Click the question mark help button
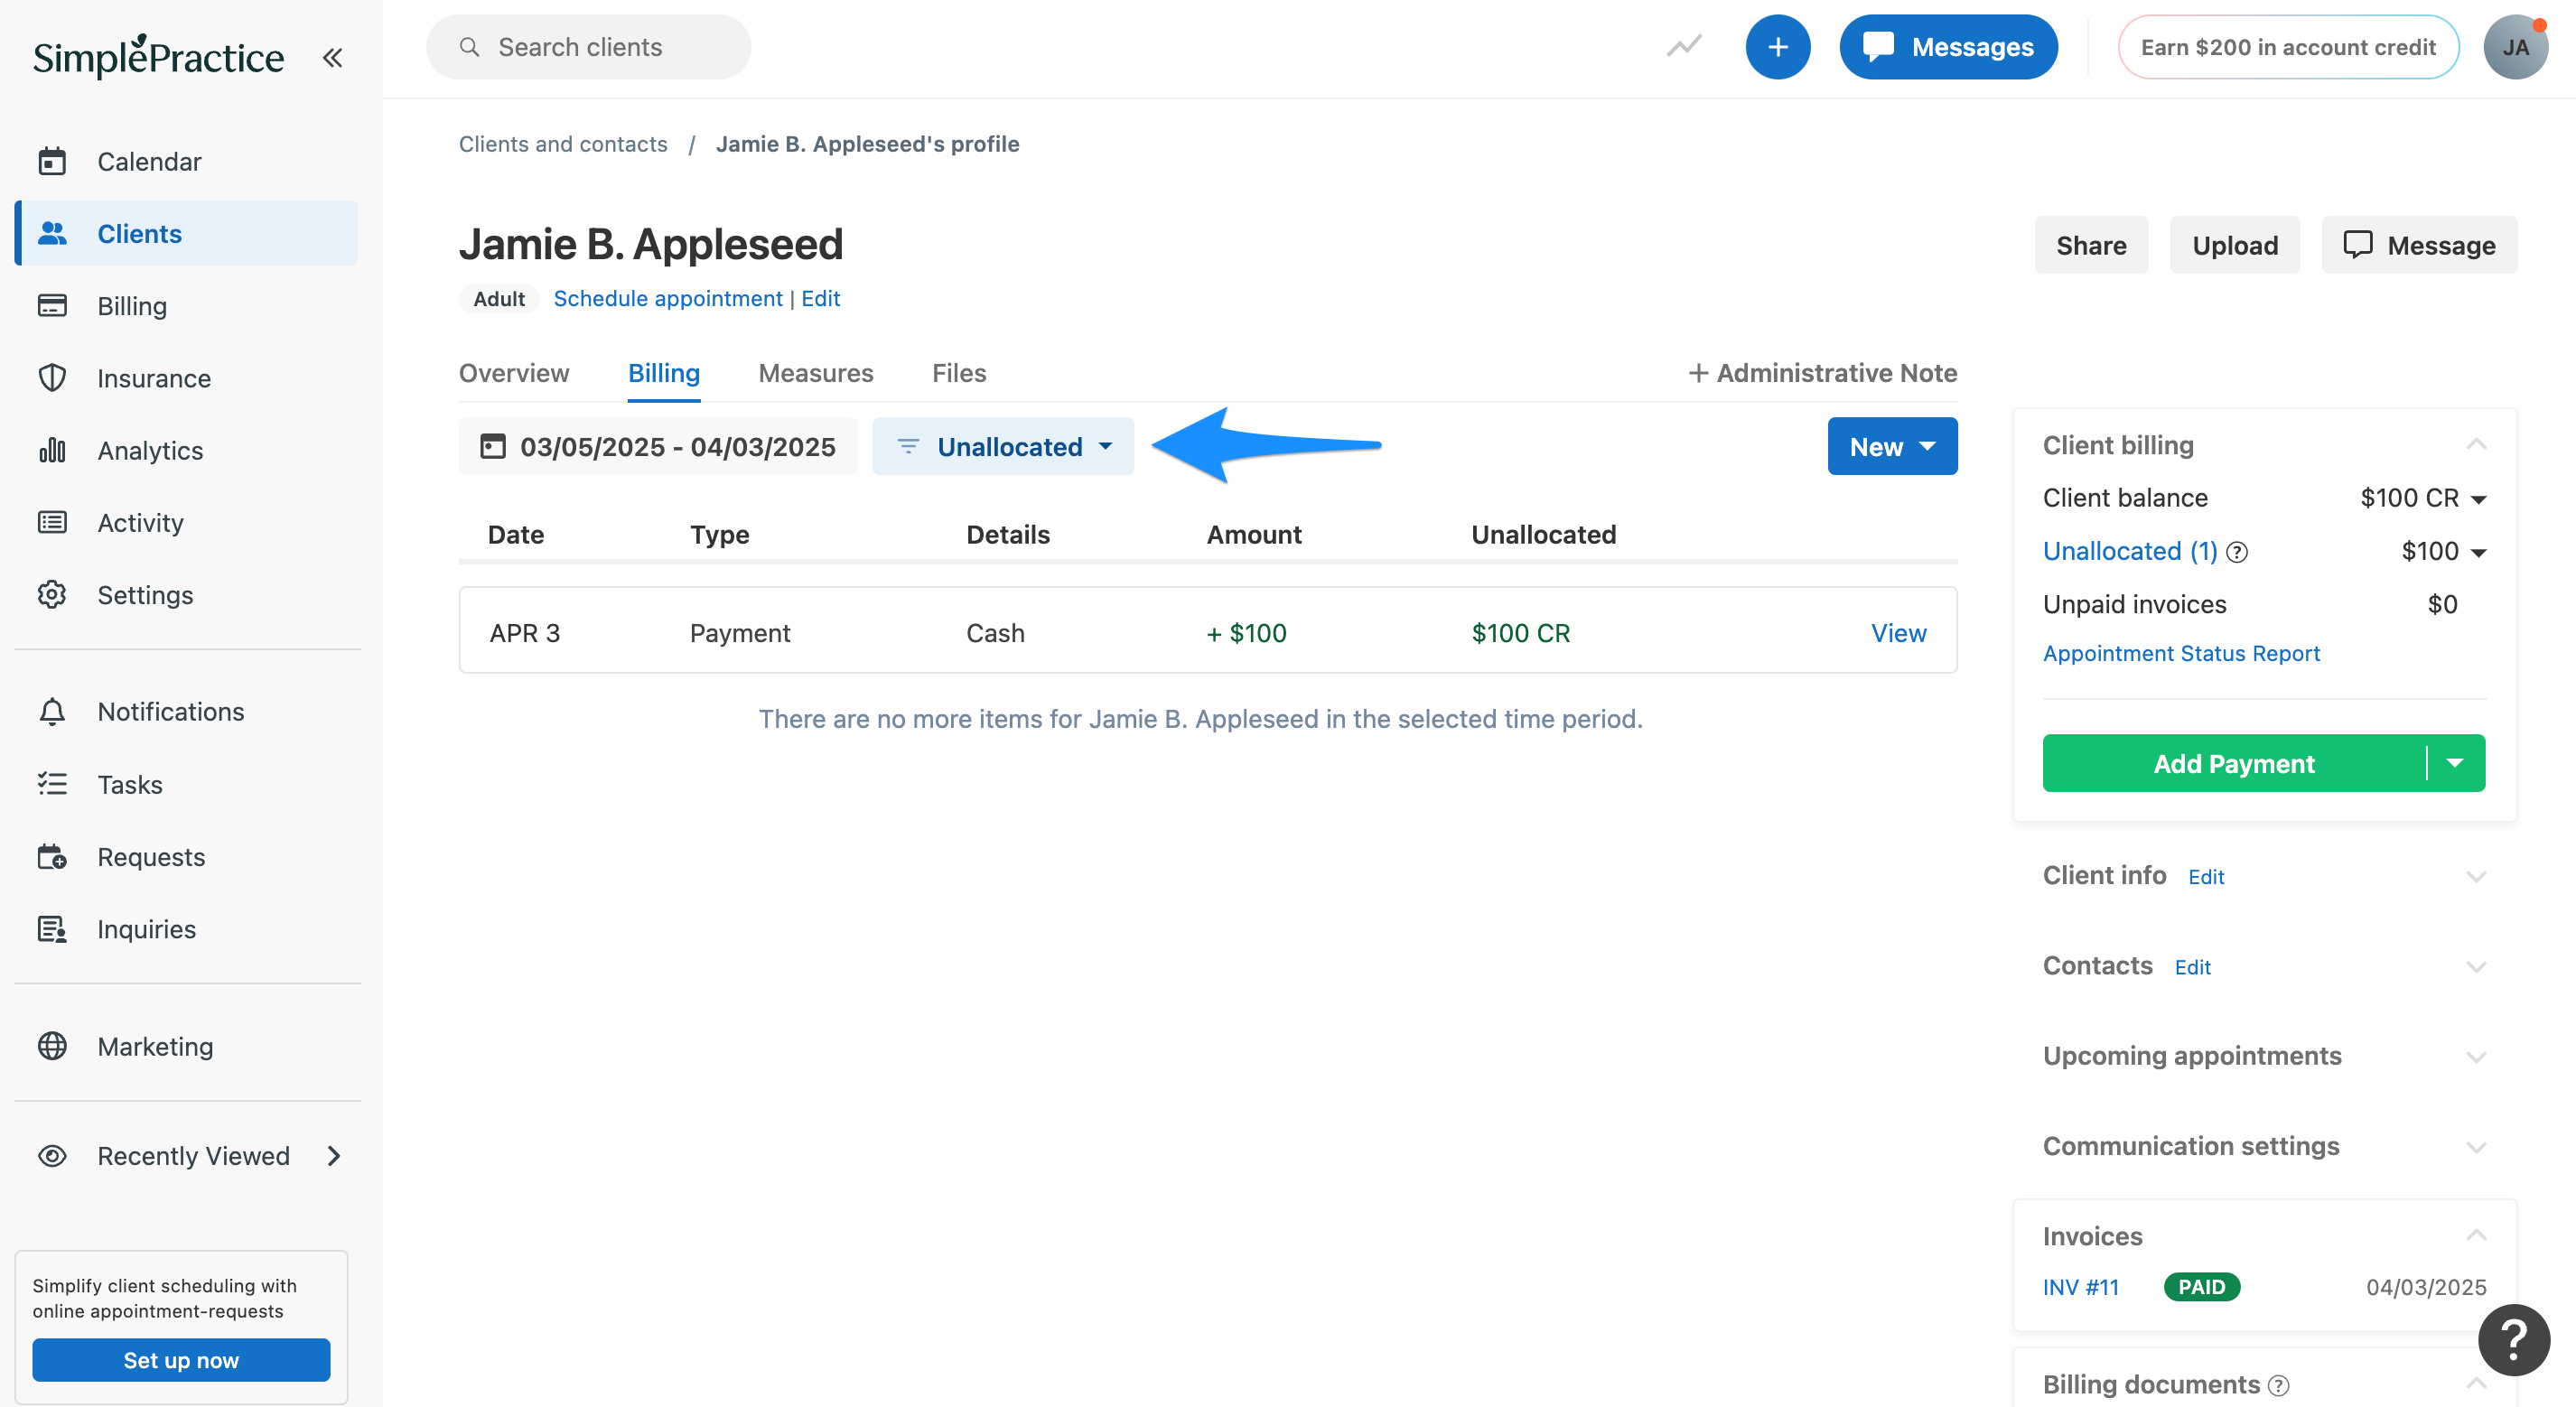Screen dimensions: 2576x1407 (x=2513, y=1339)
